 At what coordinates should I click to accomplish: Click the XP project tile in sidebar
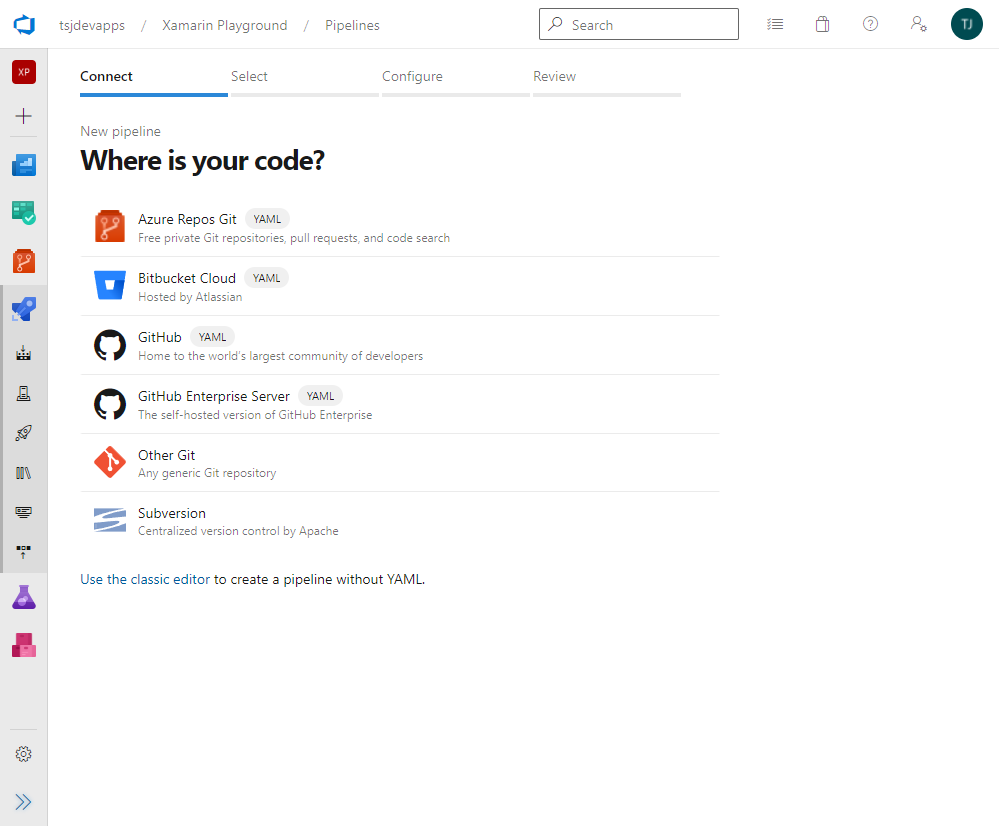(x=24, y=72)
